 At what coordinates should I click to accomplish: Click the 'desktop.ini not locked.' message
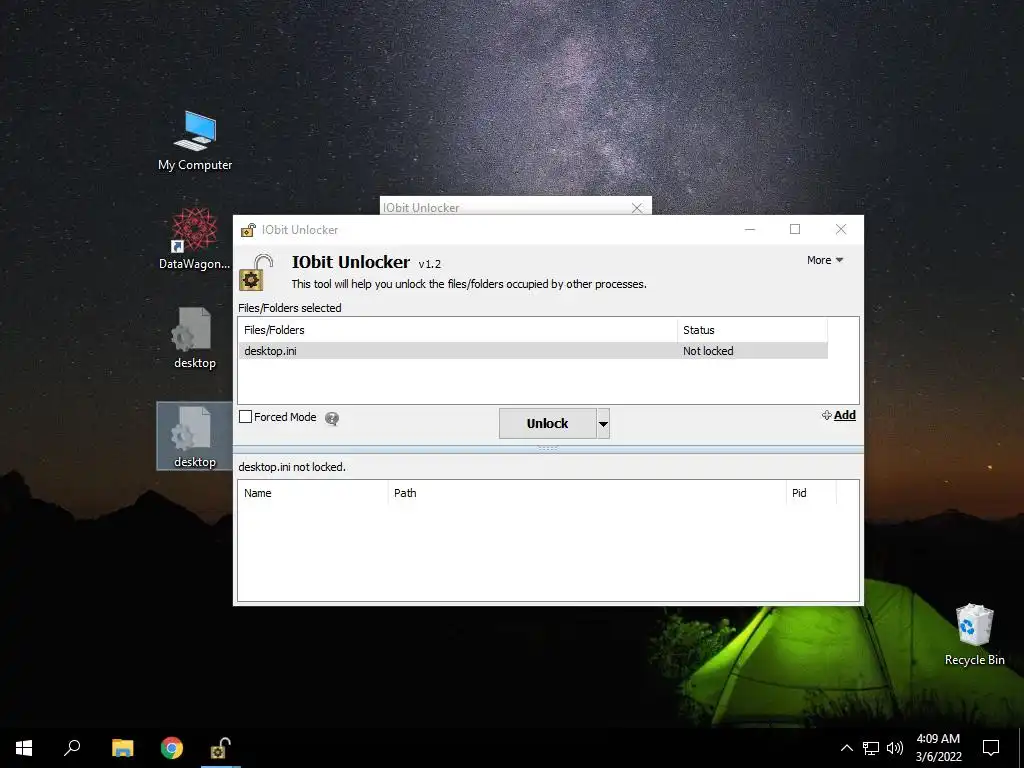[292, 467]
